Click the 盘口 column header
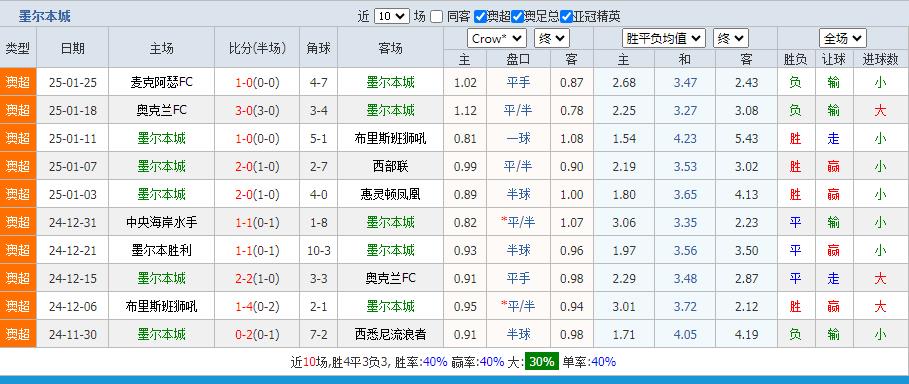The height and width of the screenshot is (384, 909). (518, 59)
